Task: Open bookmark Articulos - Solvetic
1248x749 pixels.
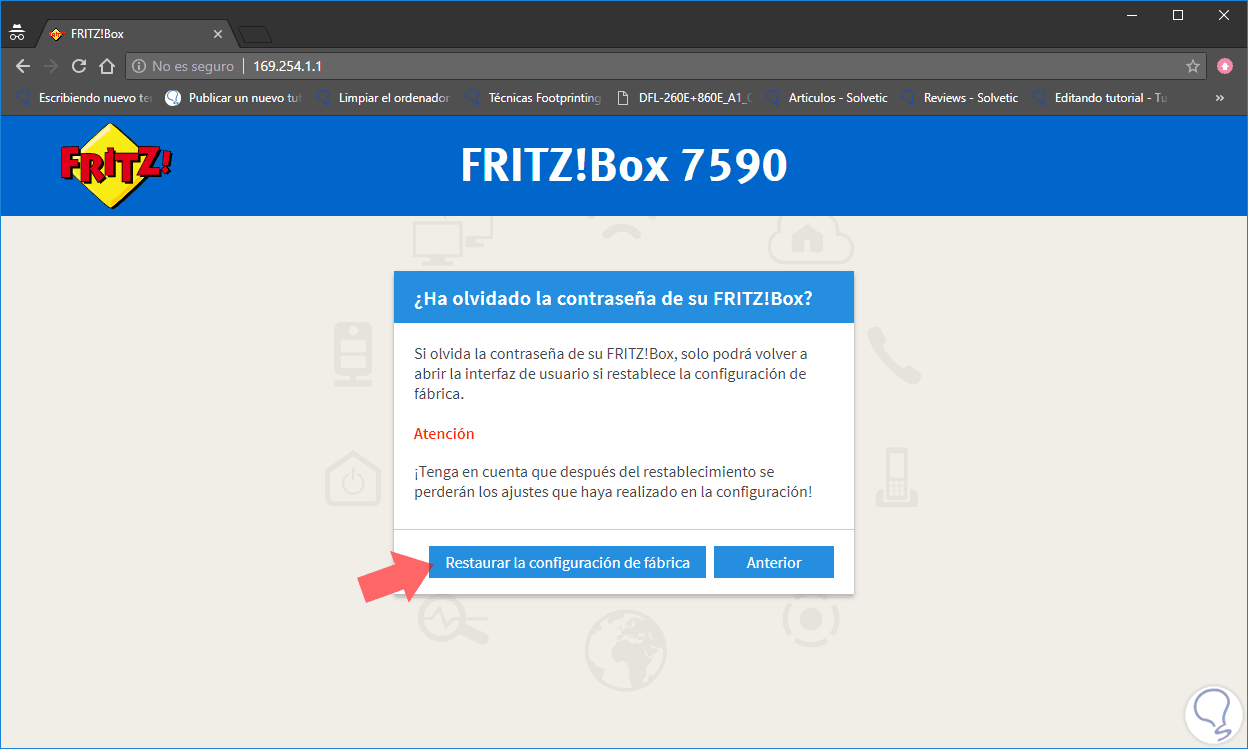Action: [x=827, y=98]
